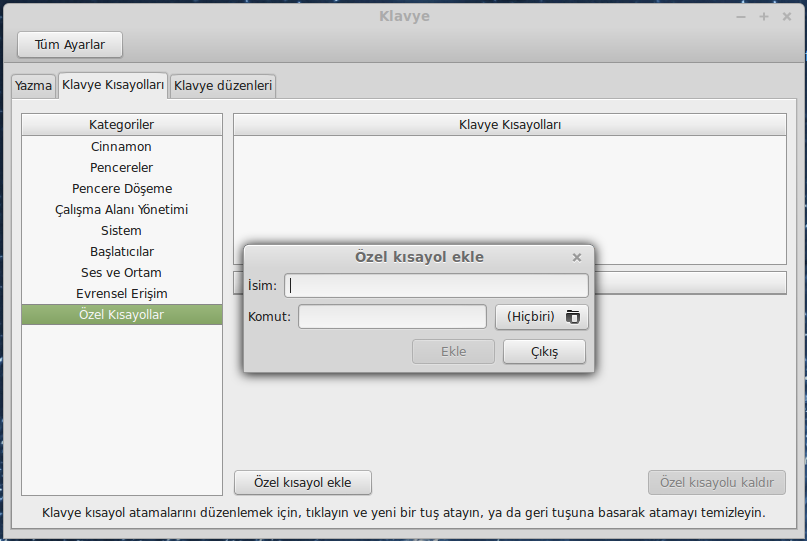Click the Özel kısayolu kaldır button

[717, 483]
